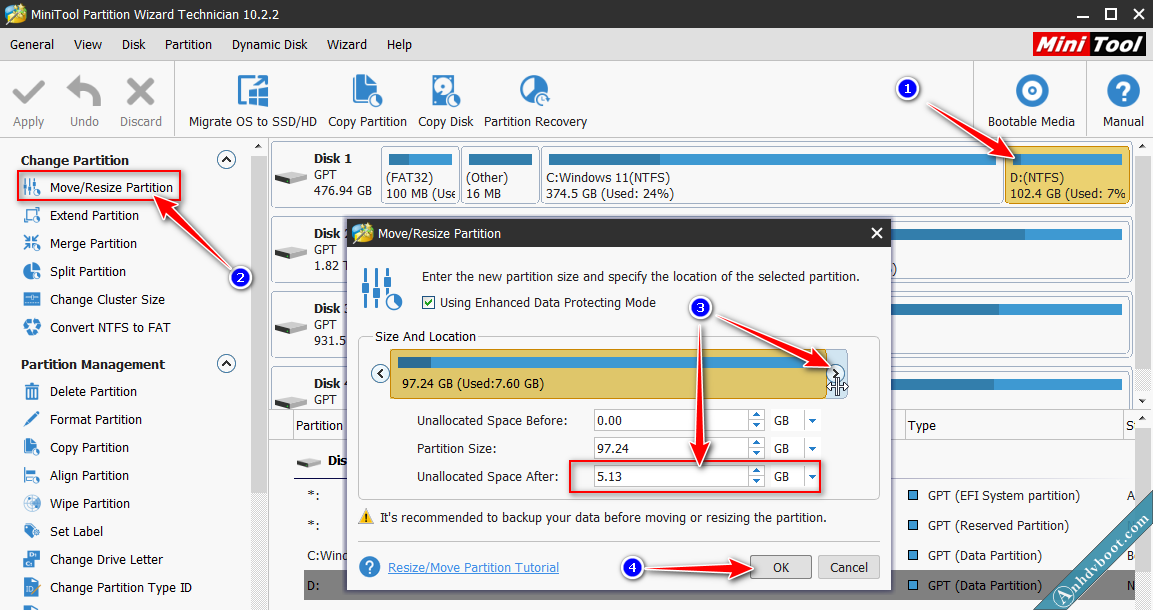The height and width of the screenshot is (610, 1153).
Task: Open the General menu
Action: point(32,44)
